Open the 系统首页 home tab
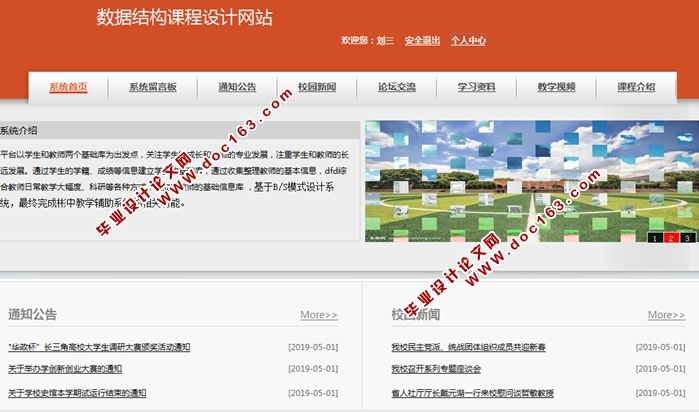Image resolution: width=699 pixels, height=412 pixels. [68, 87]
